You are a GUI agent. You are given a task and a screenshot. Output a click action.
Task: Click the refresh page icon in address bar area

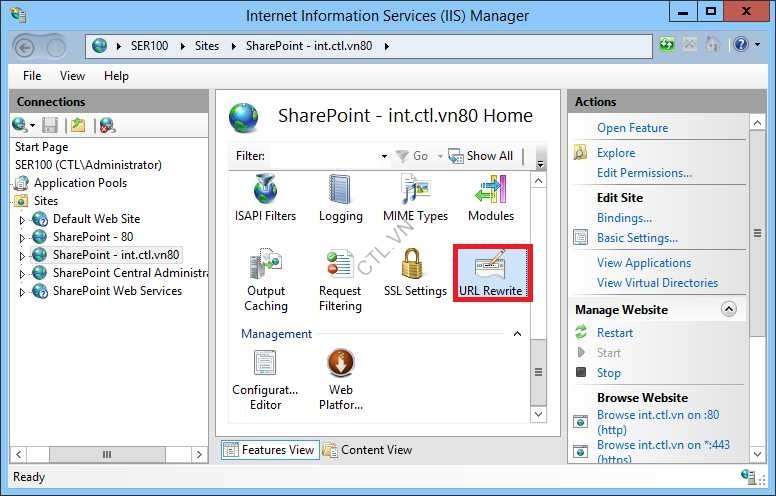point(667,45)
